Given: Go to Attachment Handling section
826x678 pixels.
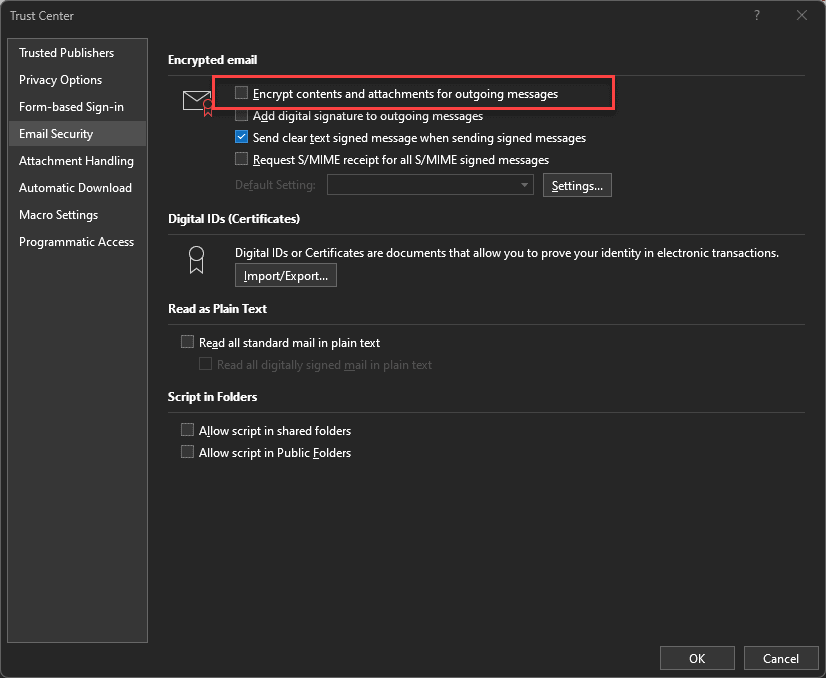Looking at the screenshot, I should tap(76, 161).
